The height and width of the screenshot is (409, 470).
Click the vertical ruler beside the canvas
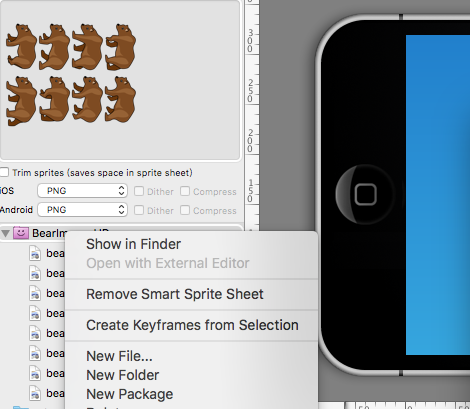252,115
